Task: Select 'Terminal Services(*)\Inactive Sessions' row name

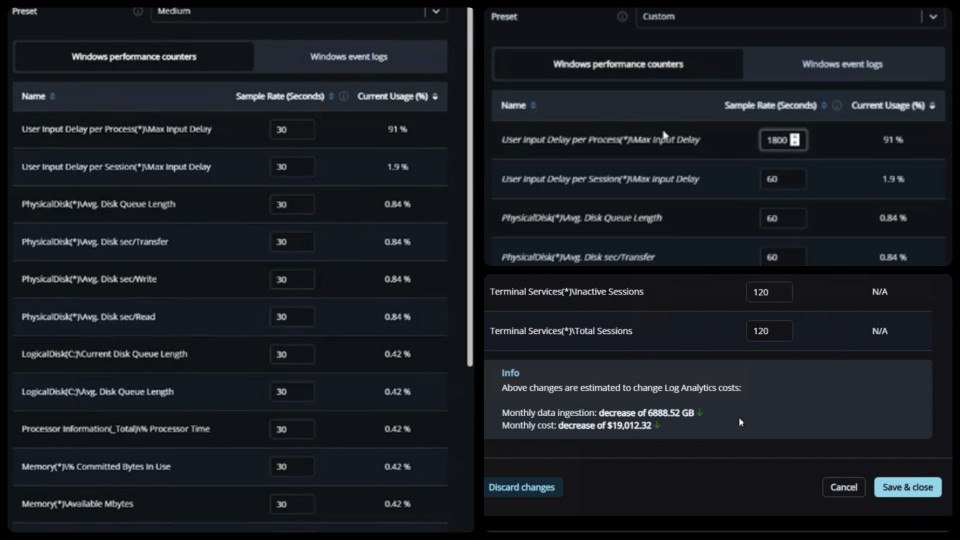Action: coord(566,291)
